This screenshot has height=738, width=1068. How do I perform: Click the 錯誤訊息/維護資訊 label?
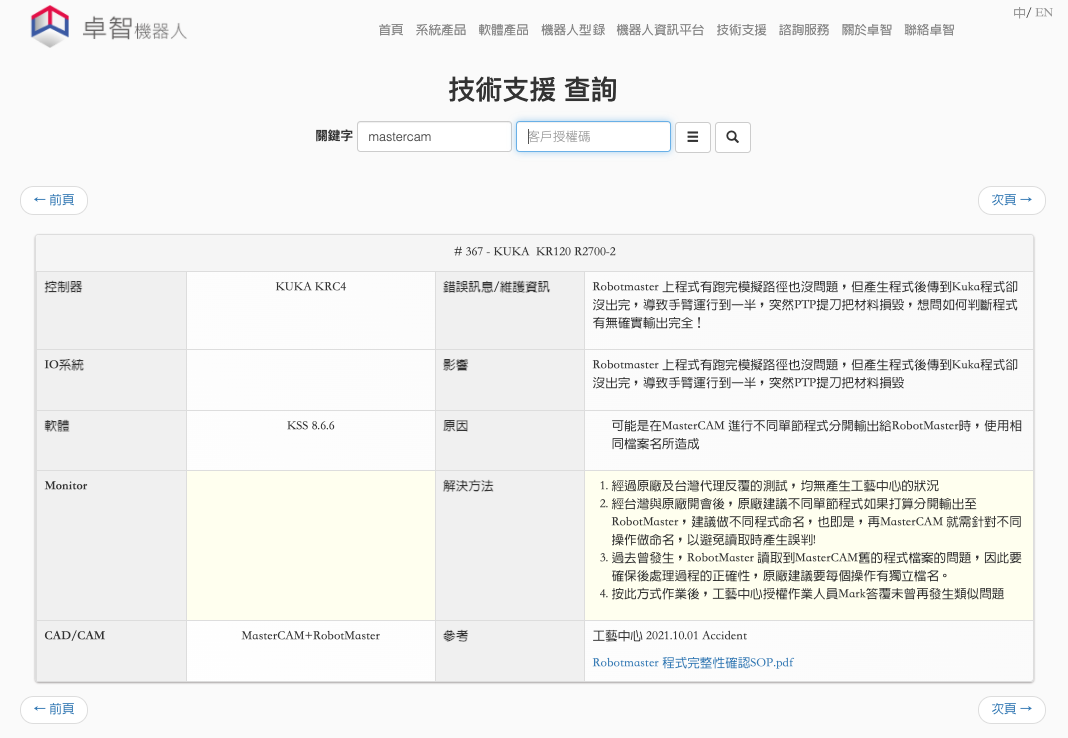click(496, 287)
